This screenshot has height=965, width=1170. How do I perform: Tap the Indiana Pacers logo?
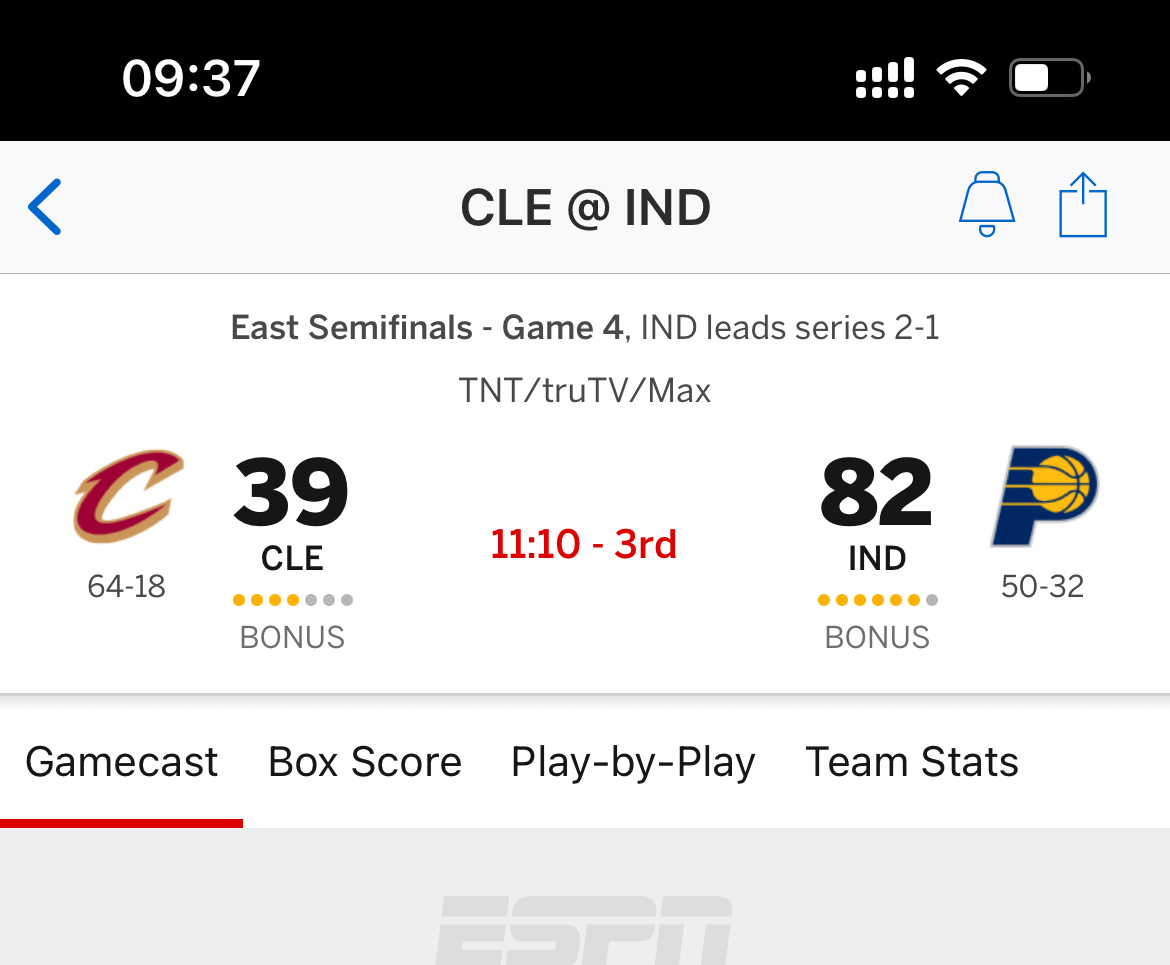pyautogui.click(x=1044, y=496)
